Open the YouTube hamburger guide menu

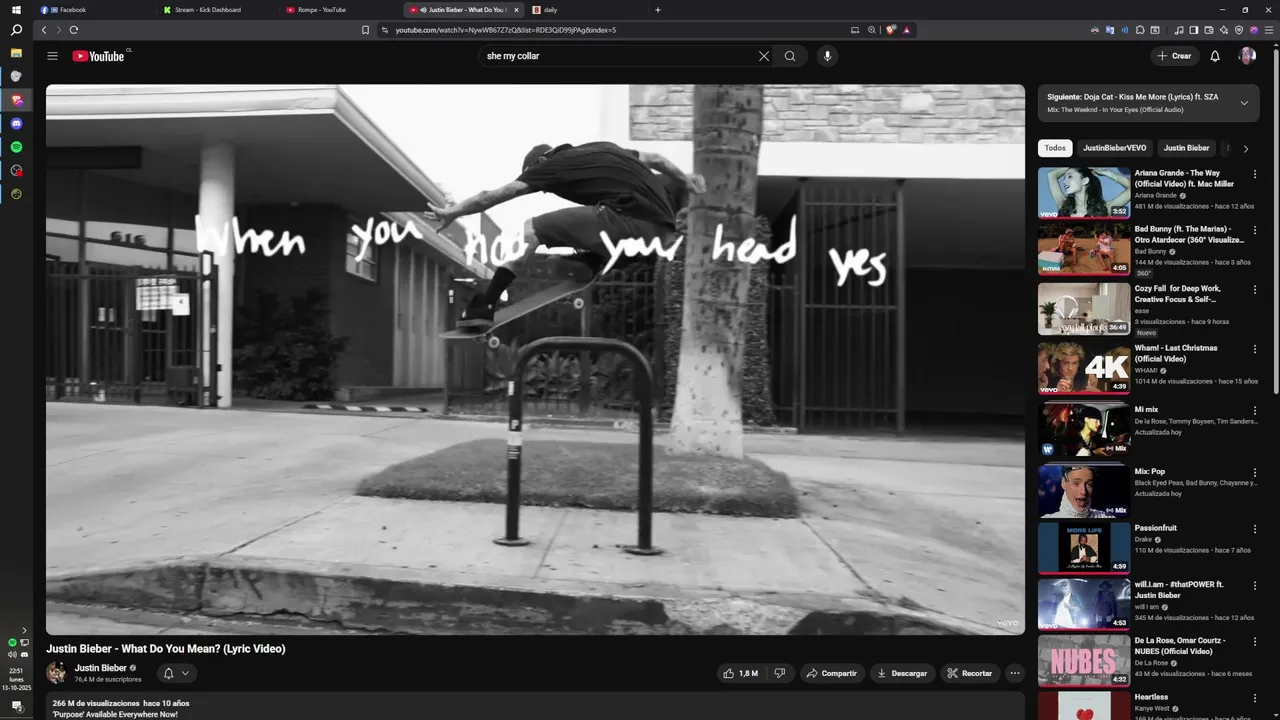52,56
